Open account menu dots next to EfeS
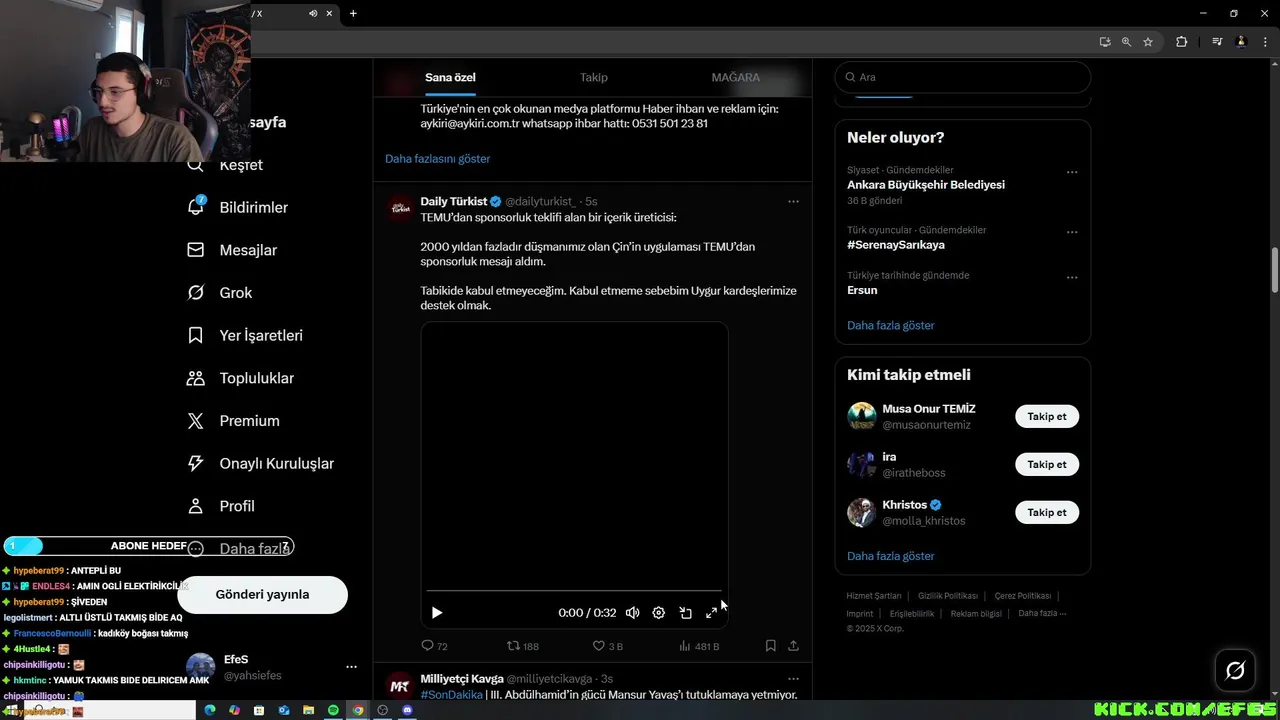 (x=351, y=667)
